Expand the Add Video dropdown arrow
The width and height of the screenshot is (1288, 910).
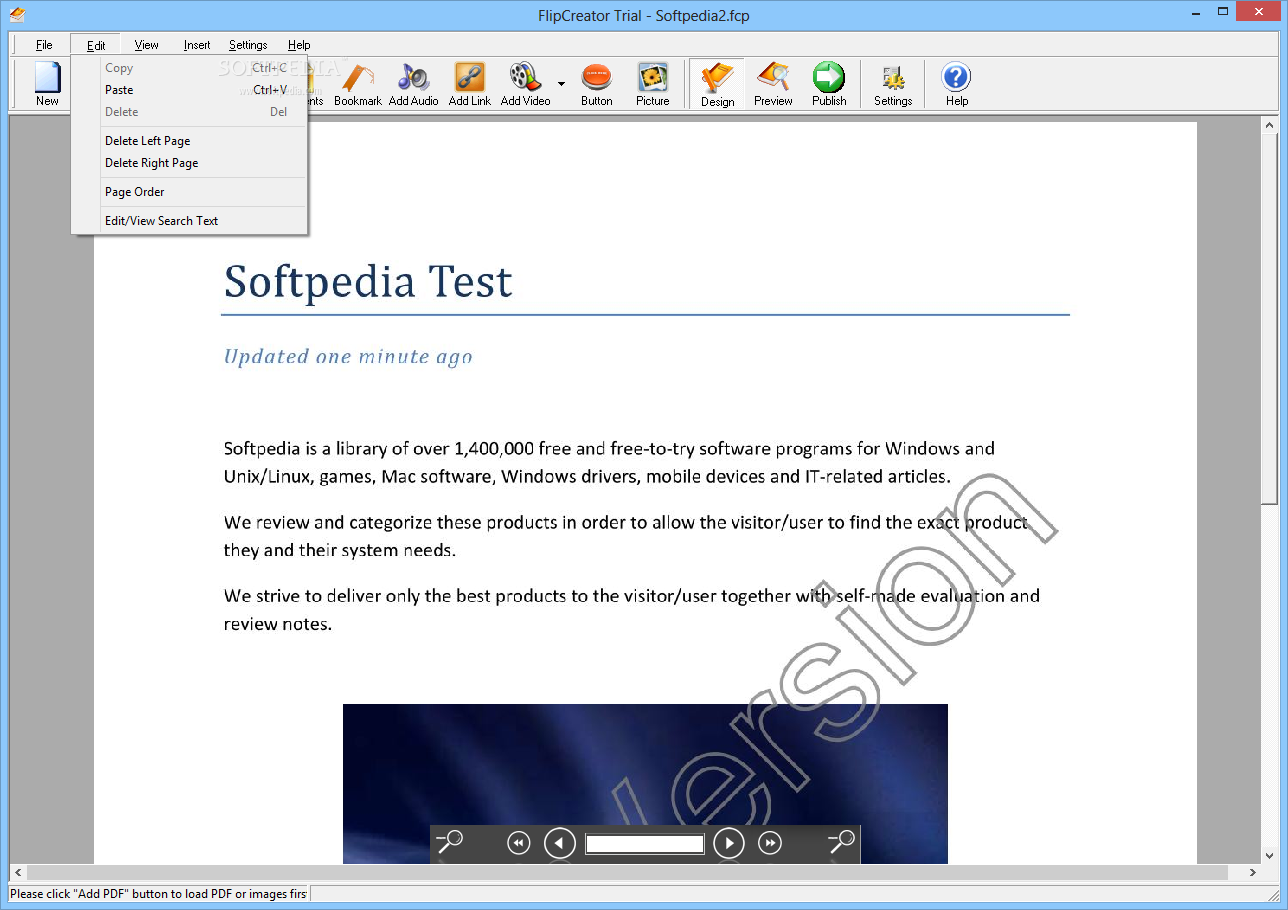(x=561, y=84)
